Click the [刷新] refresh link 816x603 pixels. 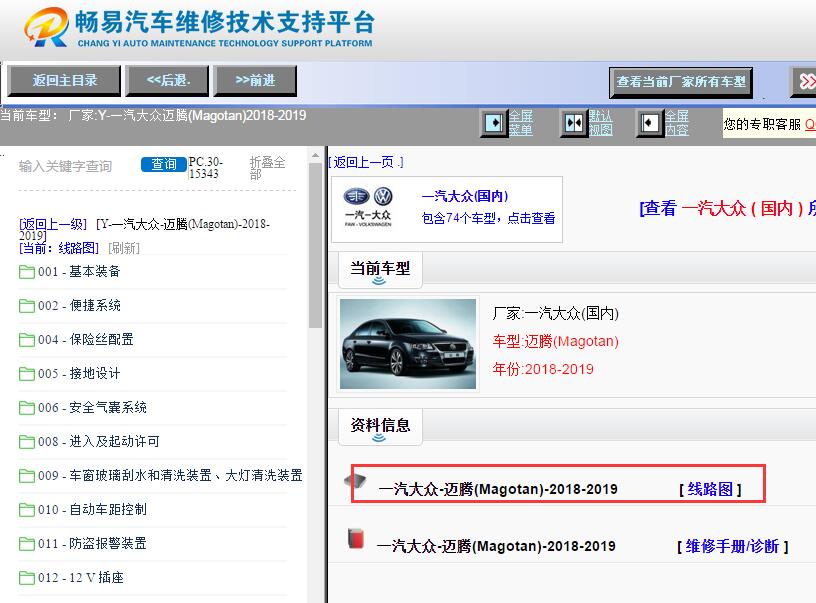[124, 248]
